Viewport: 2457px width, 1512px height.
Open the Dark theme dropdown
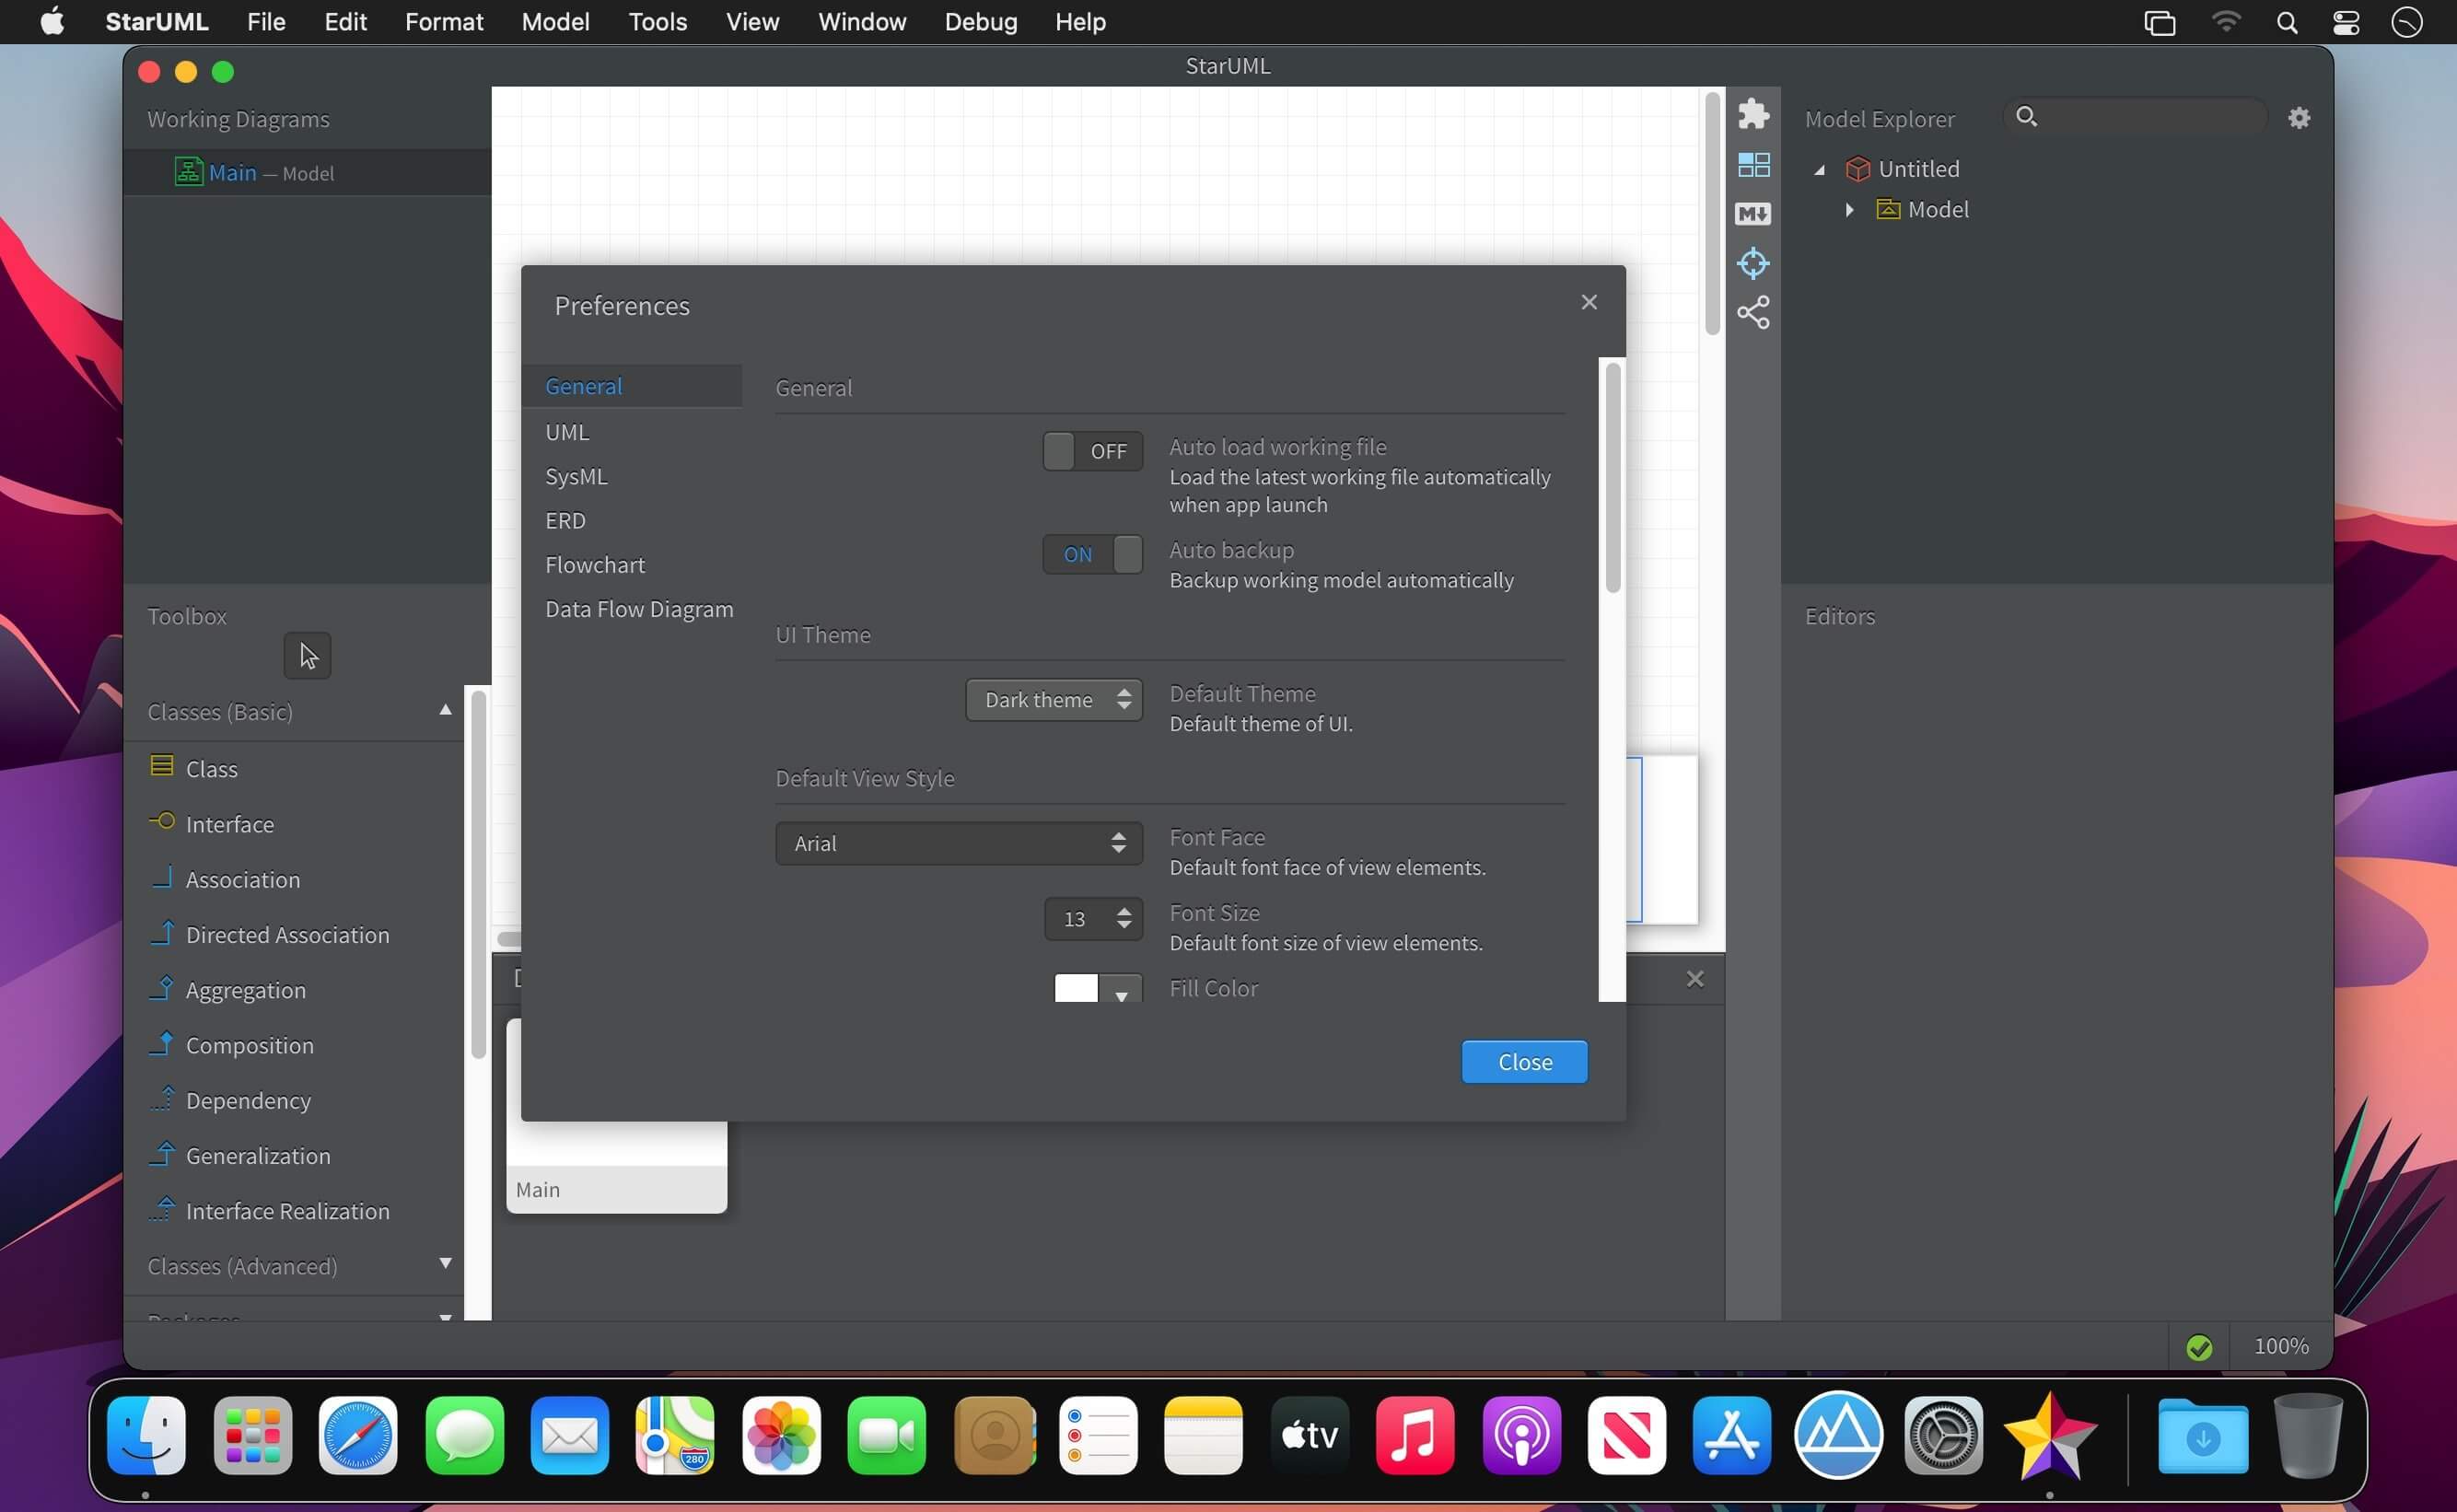[x=1053, y=699]
